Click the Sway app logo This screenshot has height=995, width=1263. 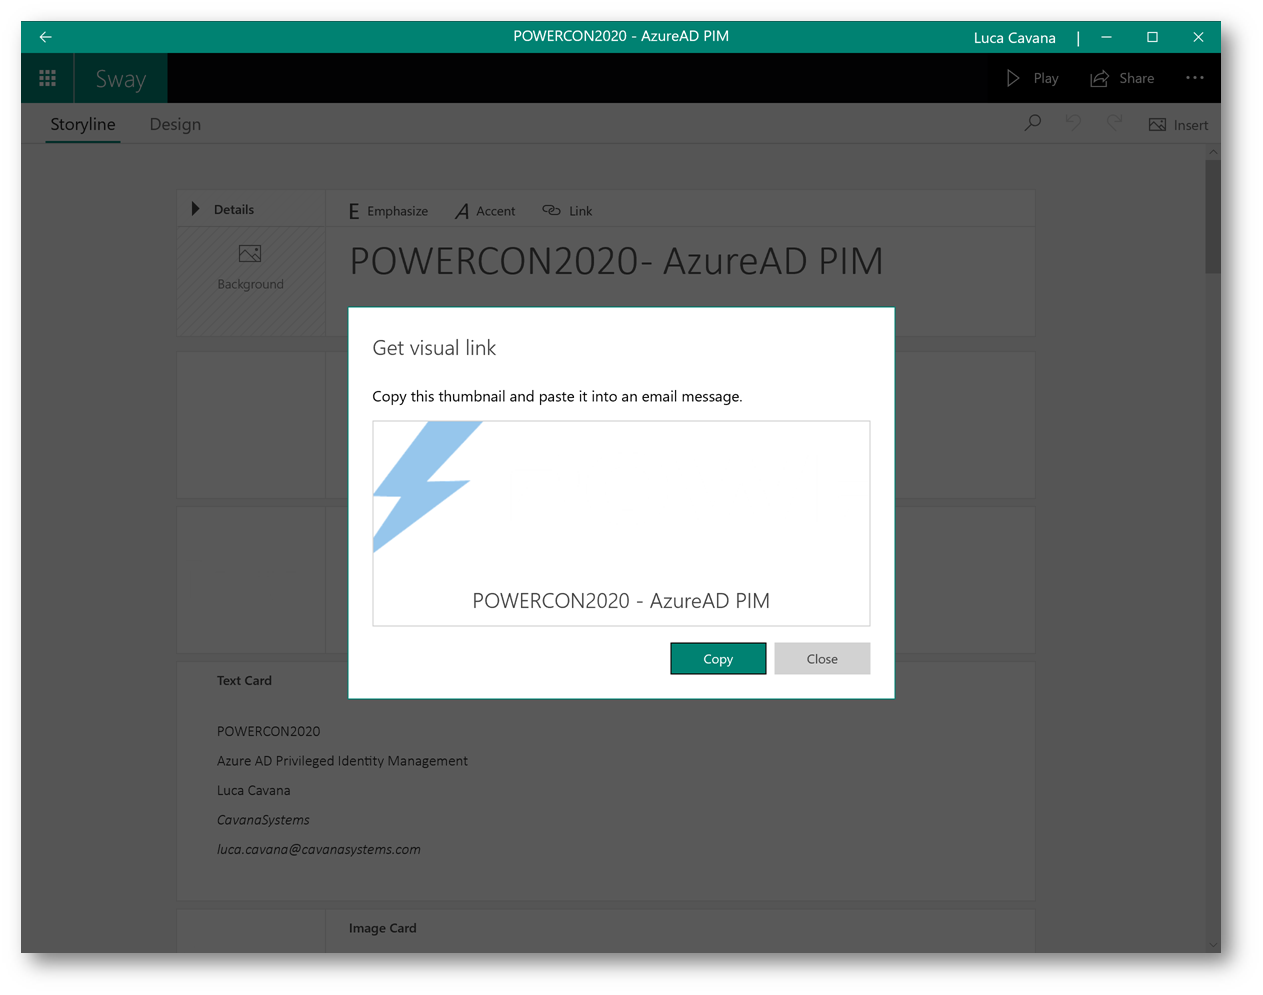pos(121,79)
